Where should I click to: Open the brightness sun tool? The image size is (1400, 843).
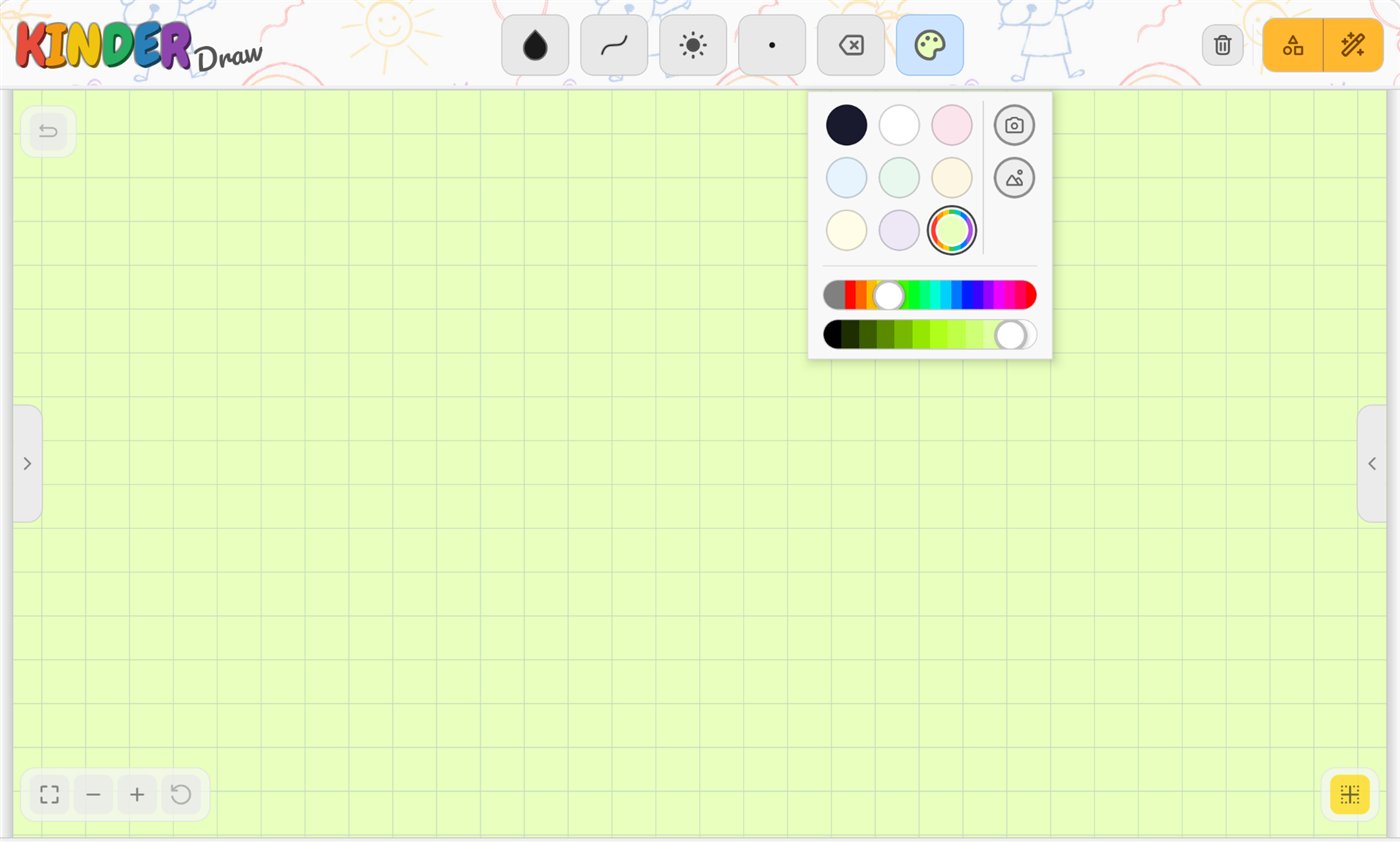tap(693, 45)
